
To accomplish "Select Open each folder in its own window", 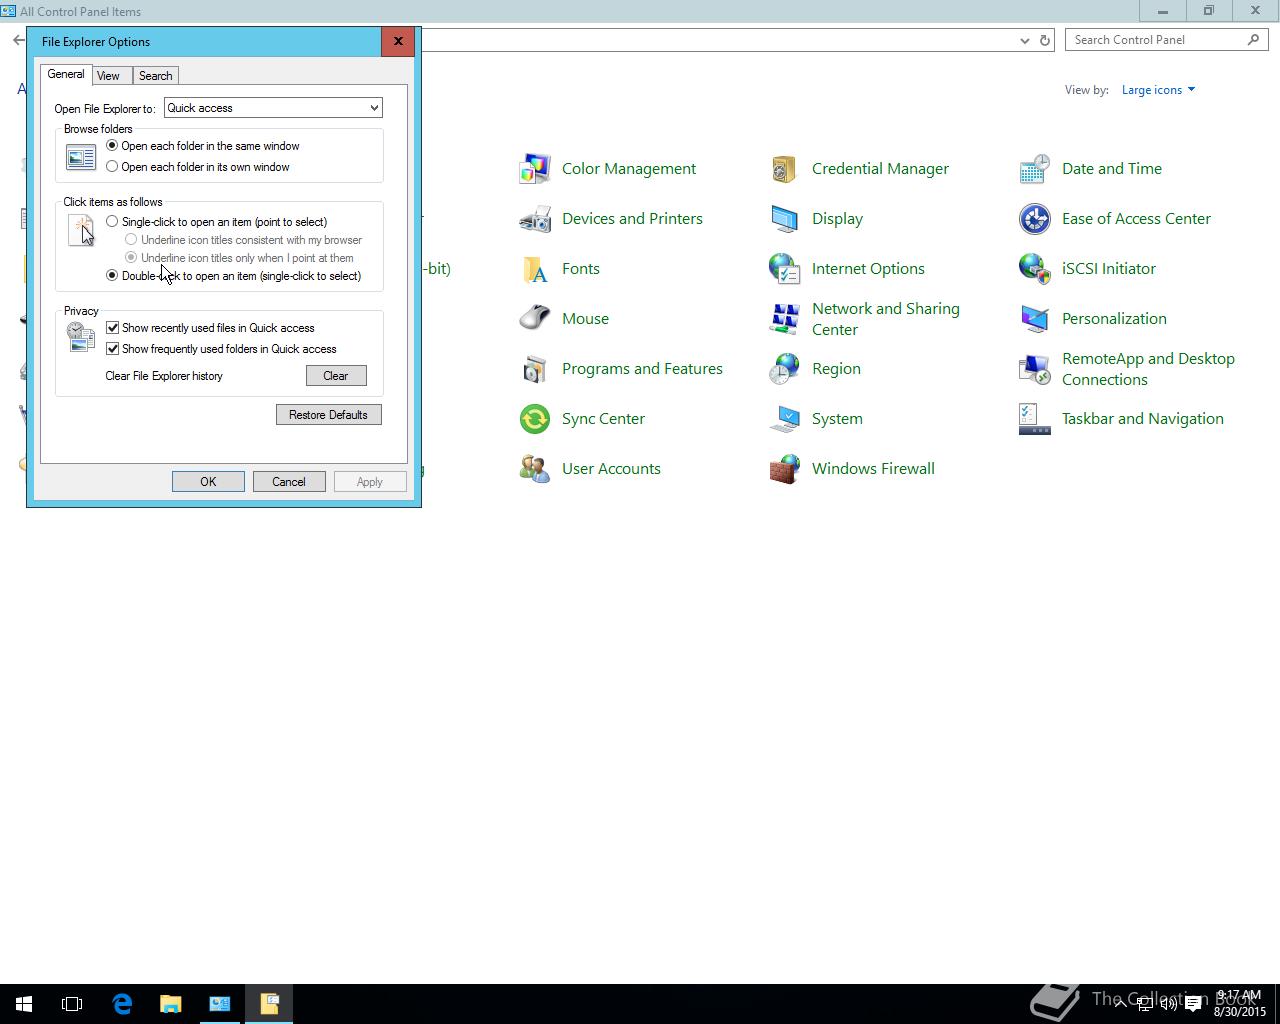I will tap(112, 167).
